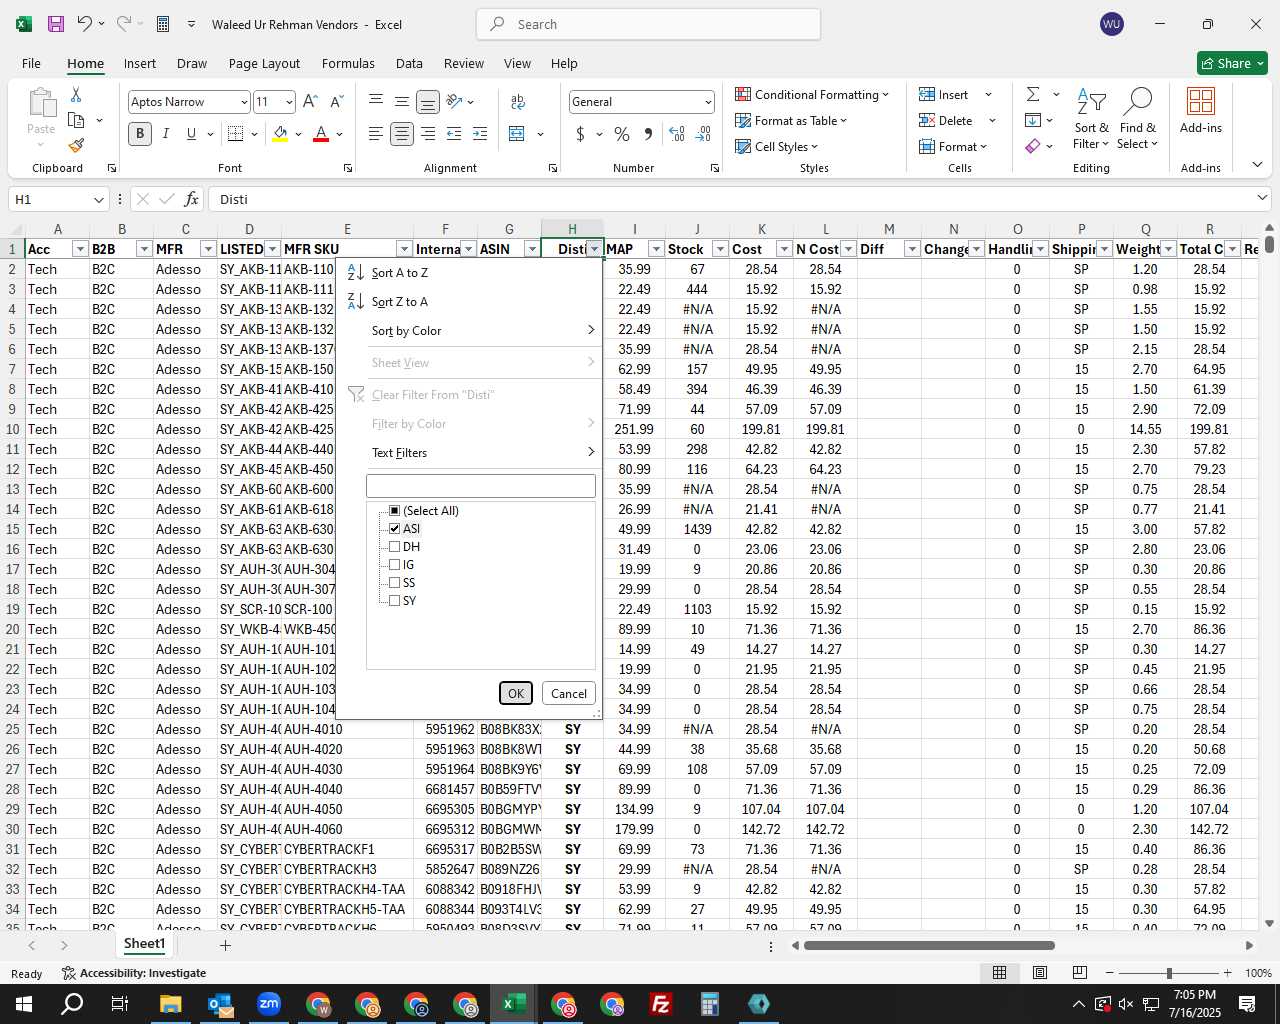The width and height of the screenshot is (1280, 1024).
Task: Click the Find & Select magnifier icon
Action: (1138, 119)
